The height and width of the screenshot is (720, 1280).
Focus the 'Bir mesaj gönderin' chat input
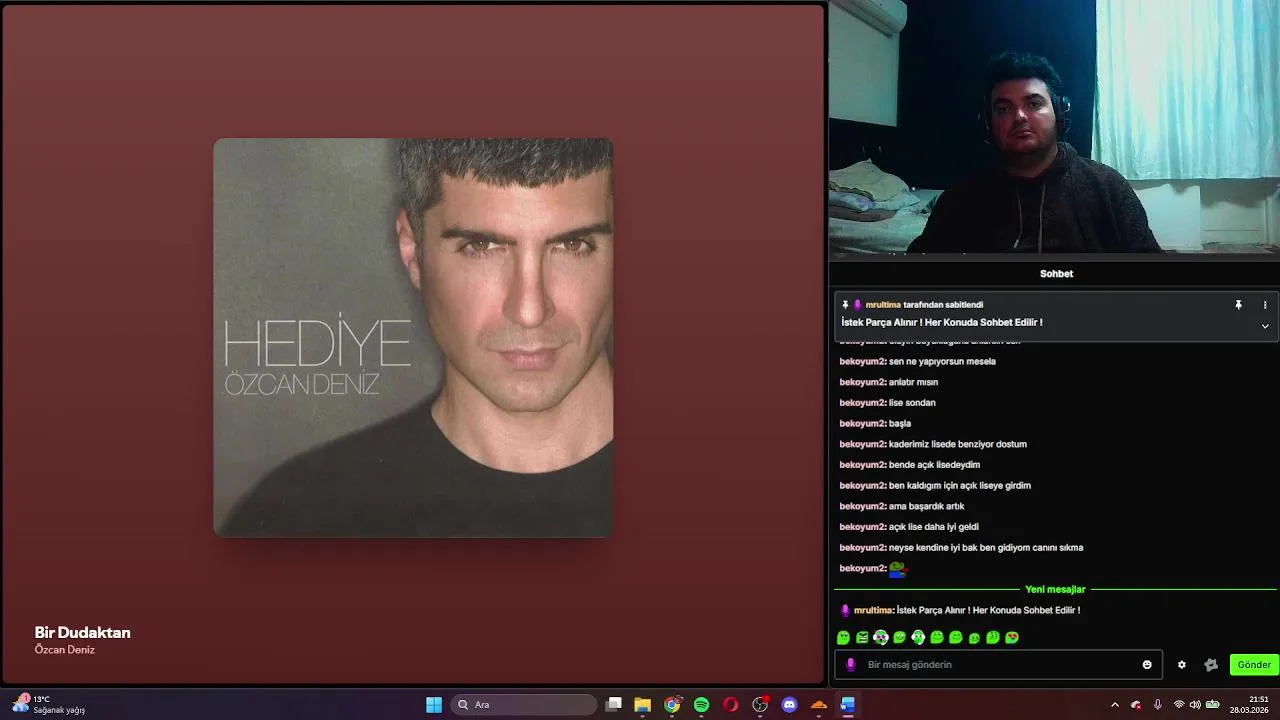coord(998,665)
